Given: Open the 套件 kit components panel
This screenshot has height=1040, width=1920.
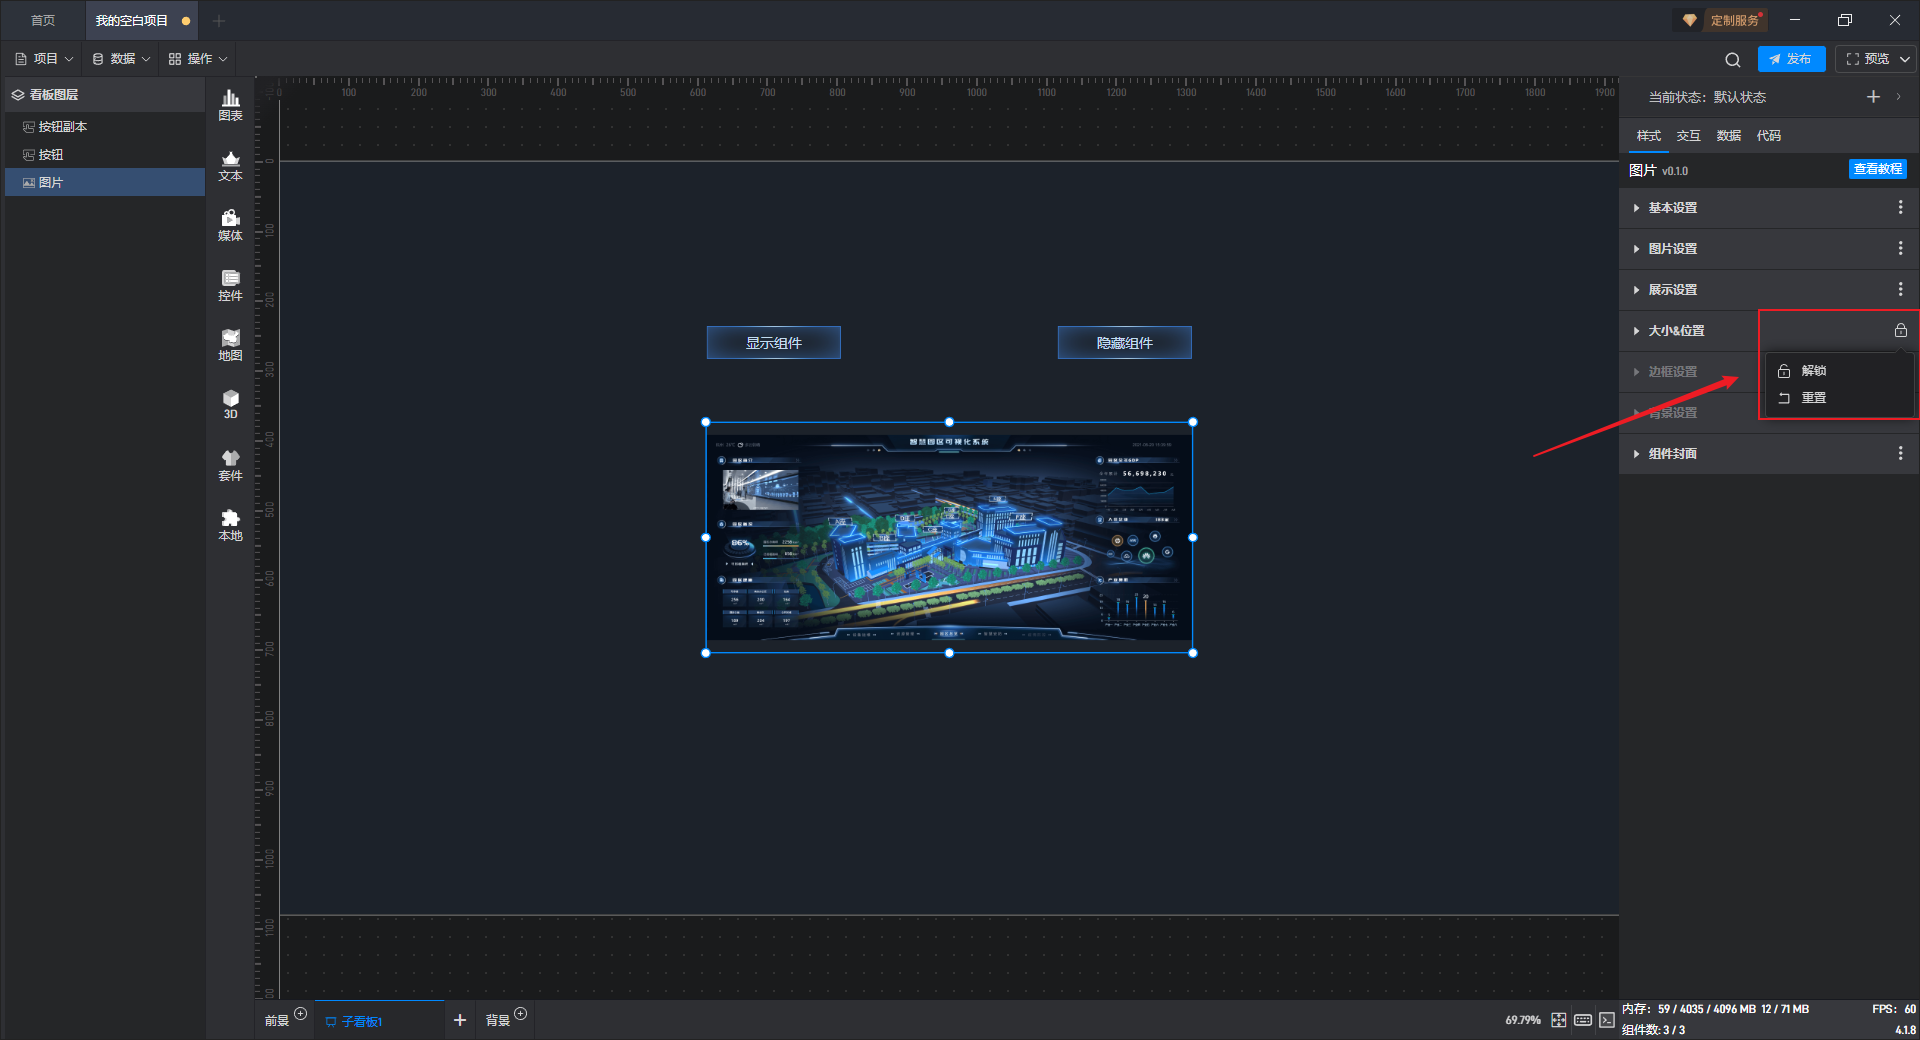Looking at the screenshot, I should pos(230,465).
